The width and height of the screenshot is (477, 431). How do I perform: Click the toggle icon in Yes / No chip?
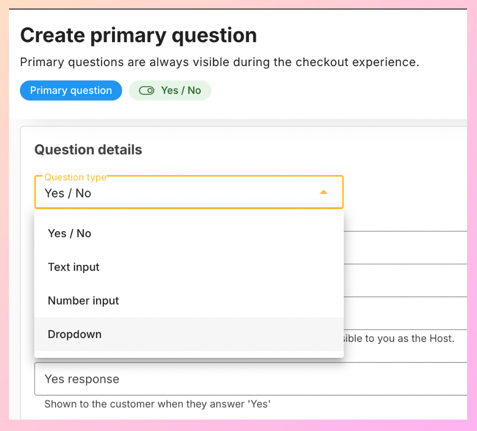click(146, 90)
